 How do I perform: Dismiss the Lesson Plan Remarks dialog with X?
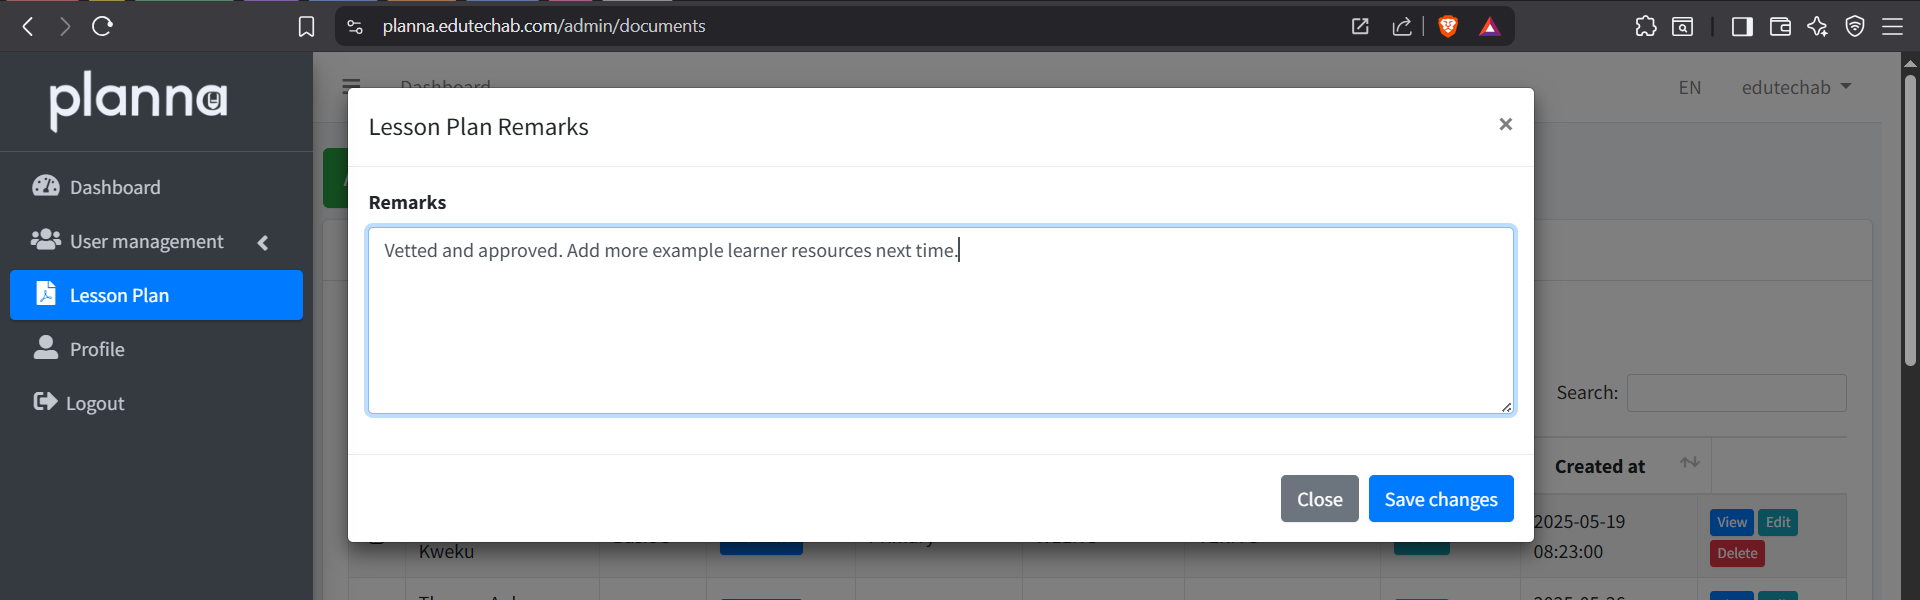(1506, 124)
